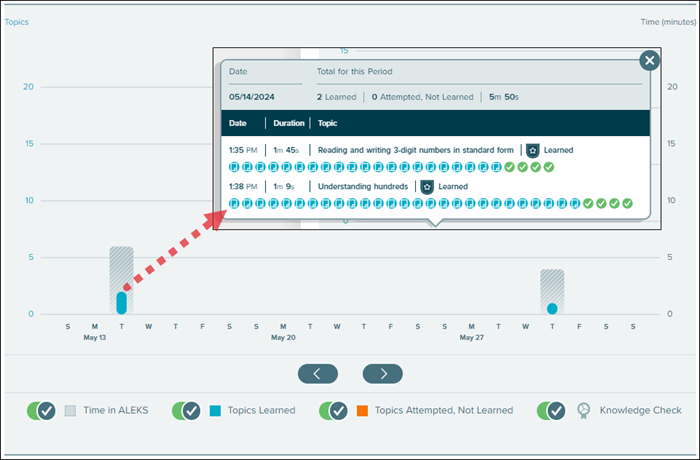Toggle Time in ALEKS display
Image resolution: width=700 pixels, height=460 pixels.
[41, 410]
